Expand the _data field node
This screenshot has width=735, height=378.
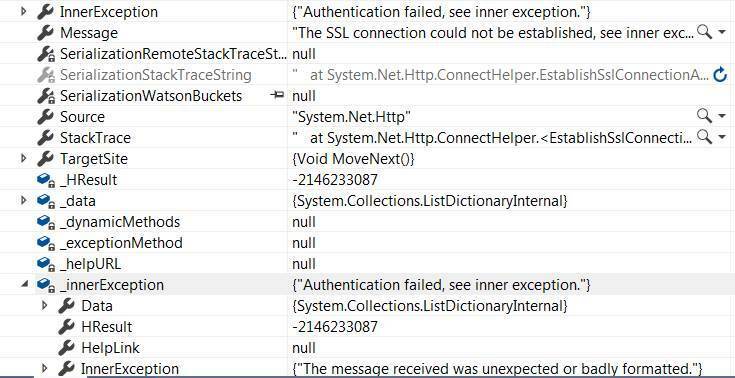coord(24,200)
